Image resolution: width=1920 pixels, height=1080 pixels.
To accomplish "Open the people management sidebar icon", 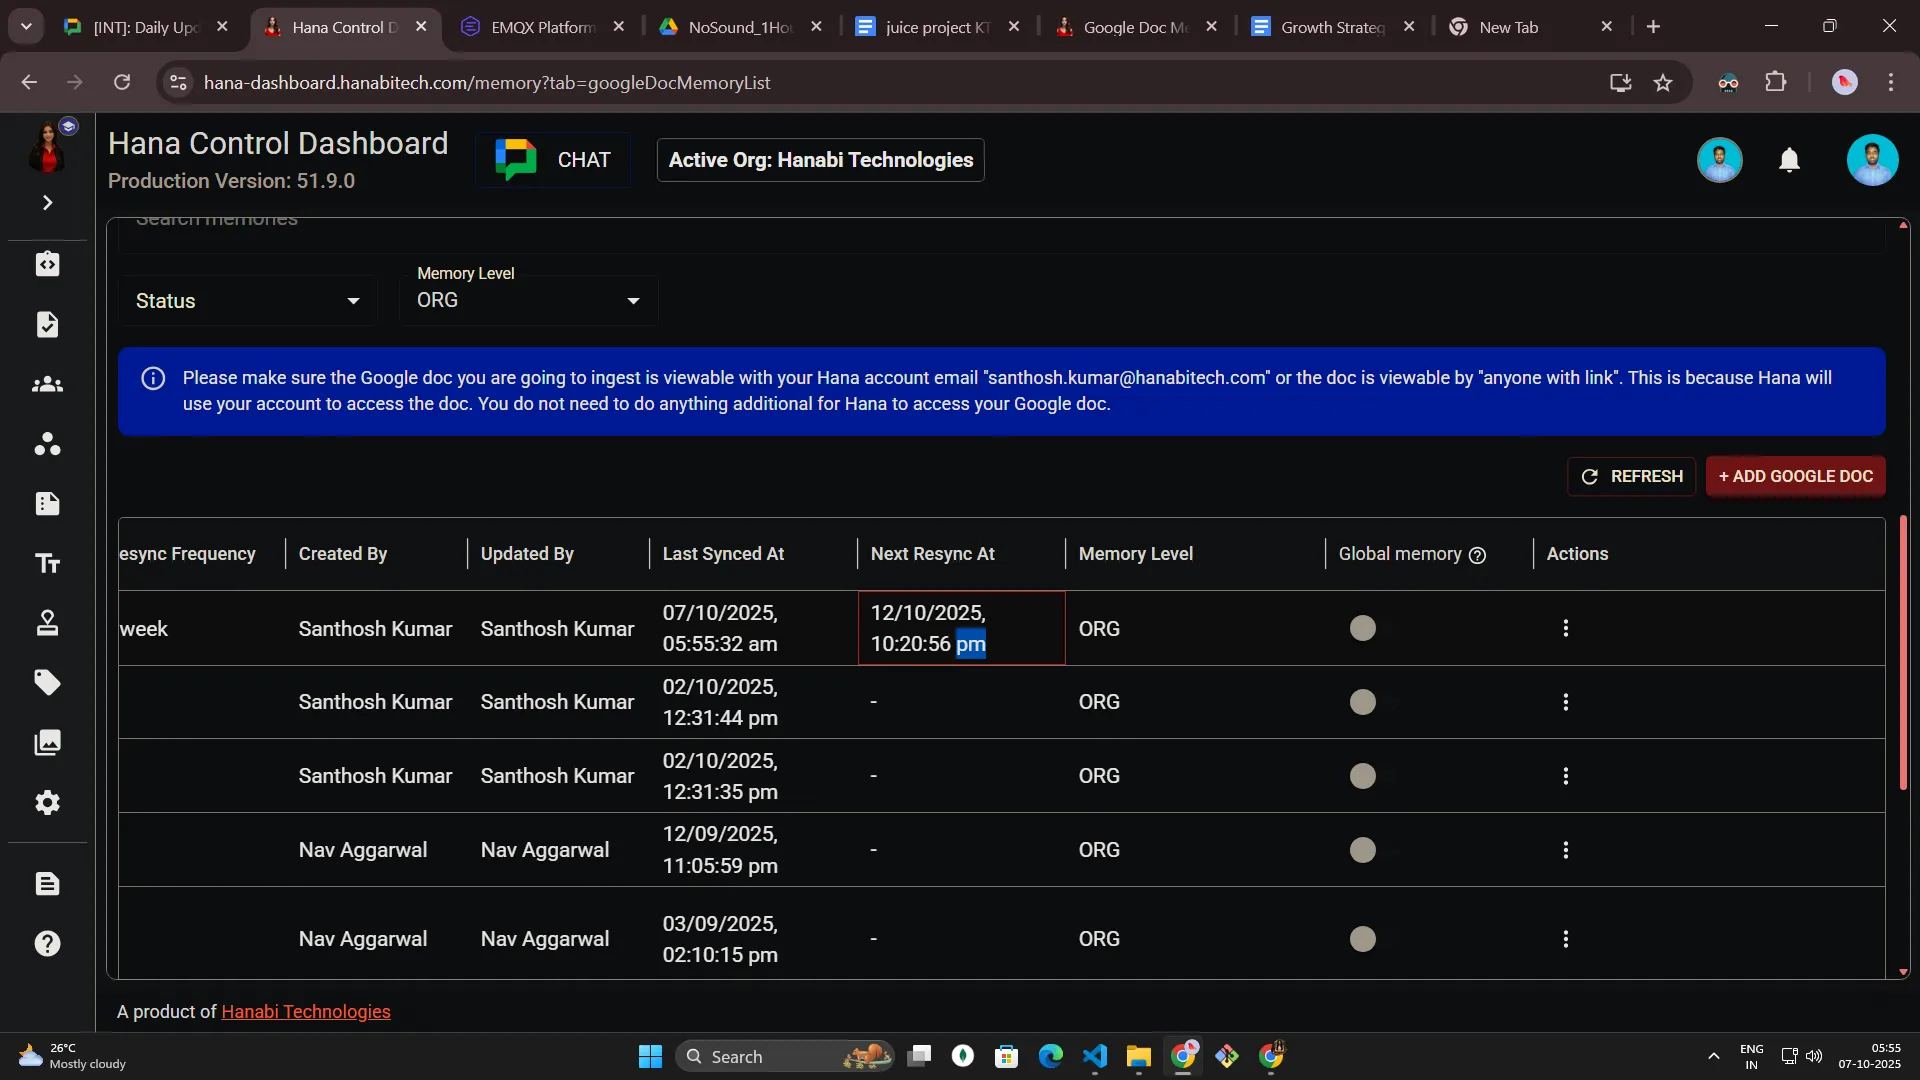I will tap(47, 384).
